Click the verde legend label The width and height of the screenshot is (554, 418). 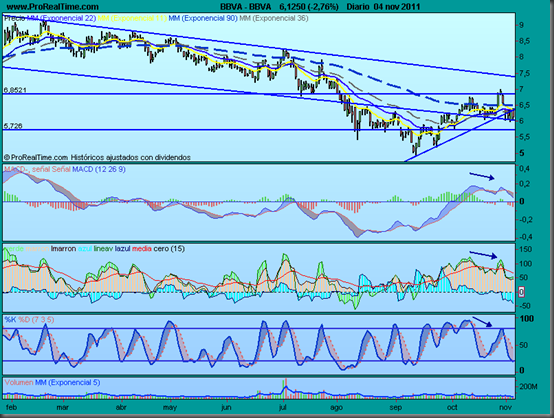click(14, 249)
